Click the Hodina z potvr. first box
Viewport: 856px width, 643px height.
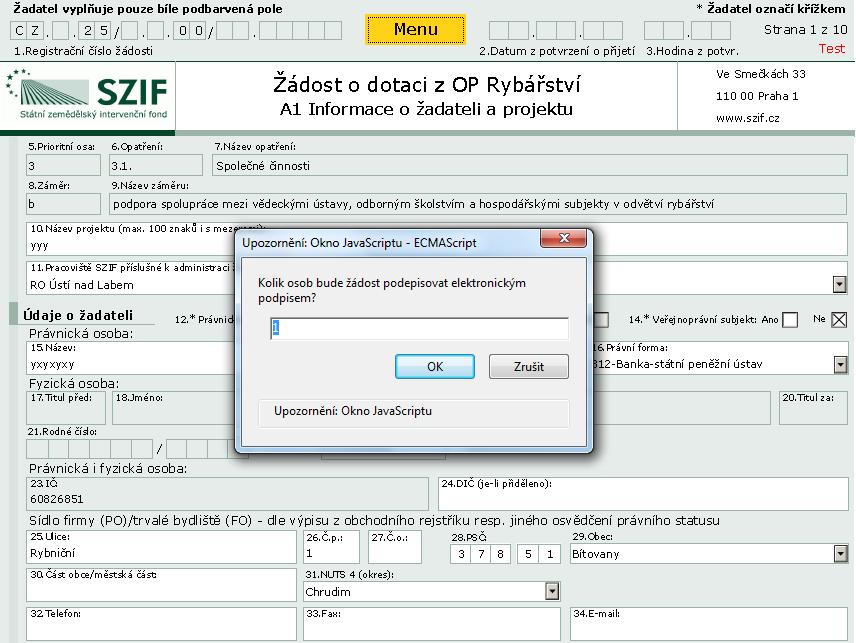(654, 30)
